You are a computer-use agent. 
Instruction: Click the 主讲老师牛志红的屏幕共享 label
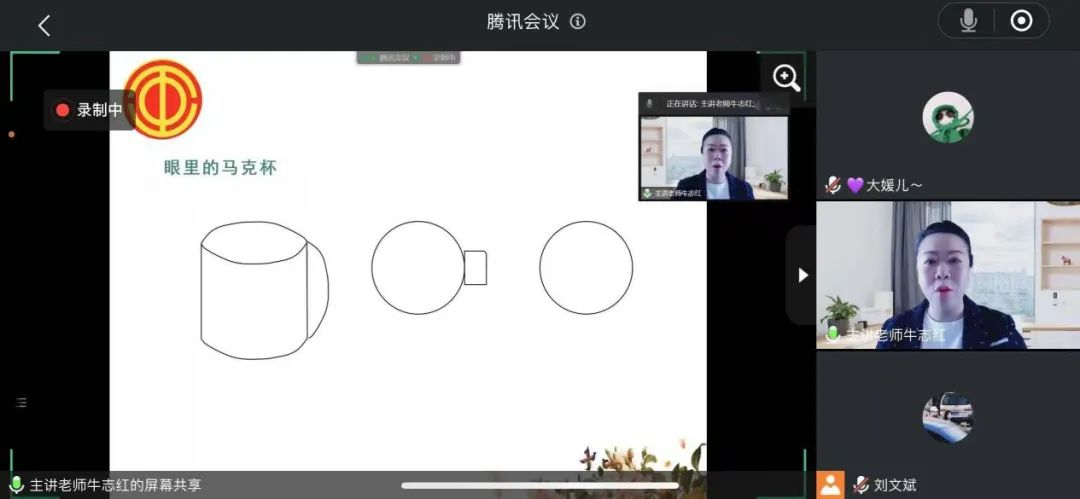(115, 485)
